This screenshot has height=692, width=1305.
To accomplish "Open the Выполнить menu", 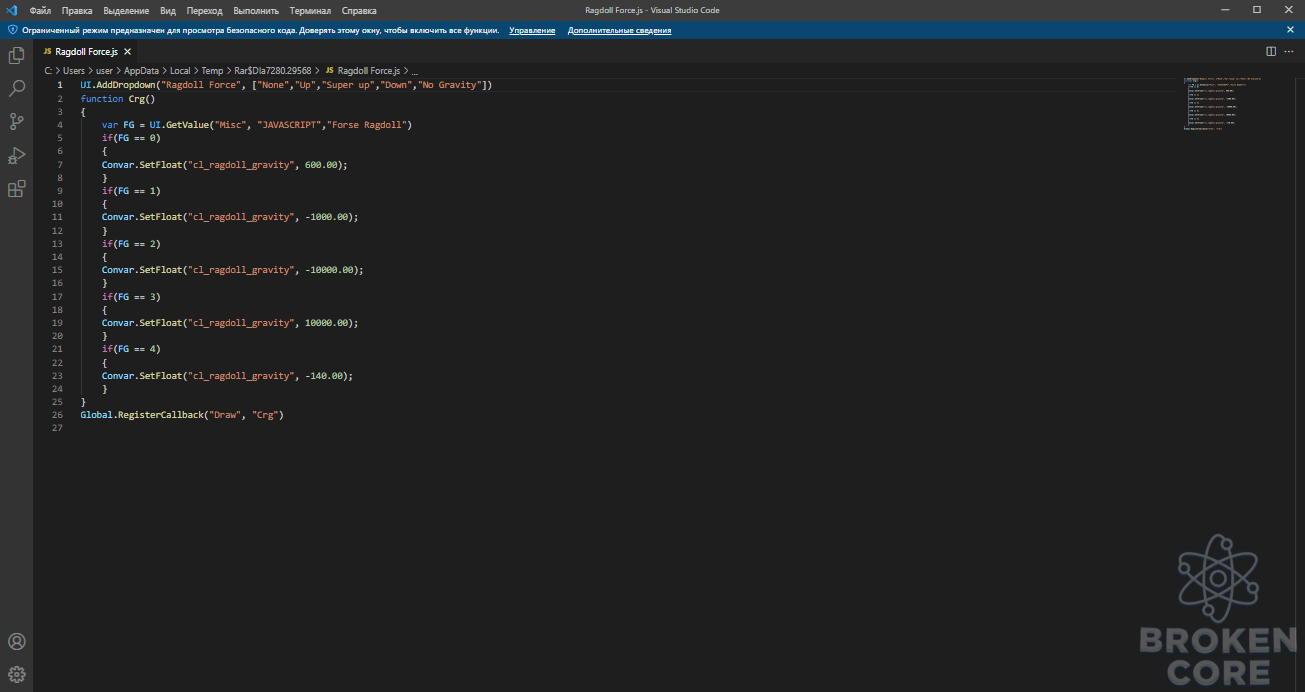I will click(x=256, y=10).
